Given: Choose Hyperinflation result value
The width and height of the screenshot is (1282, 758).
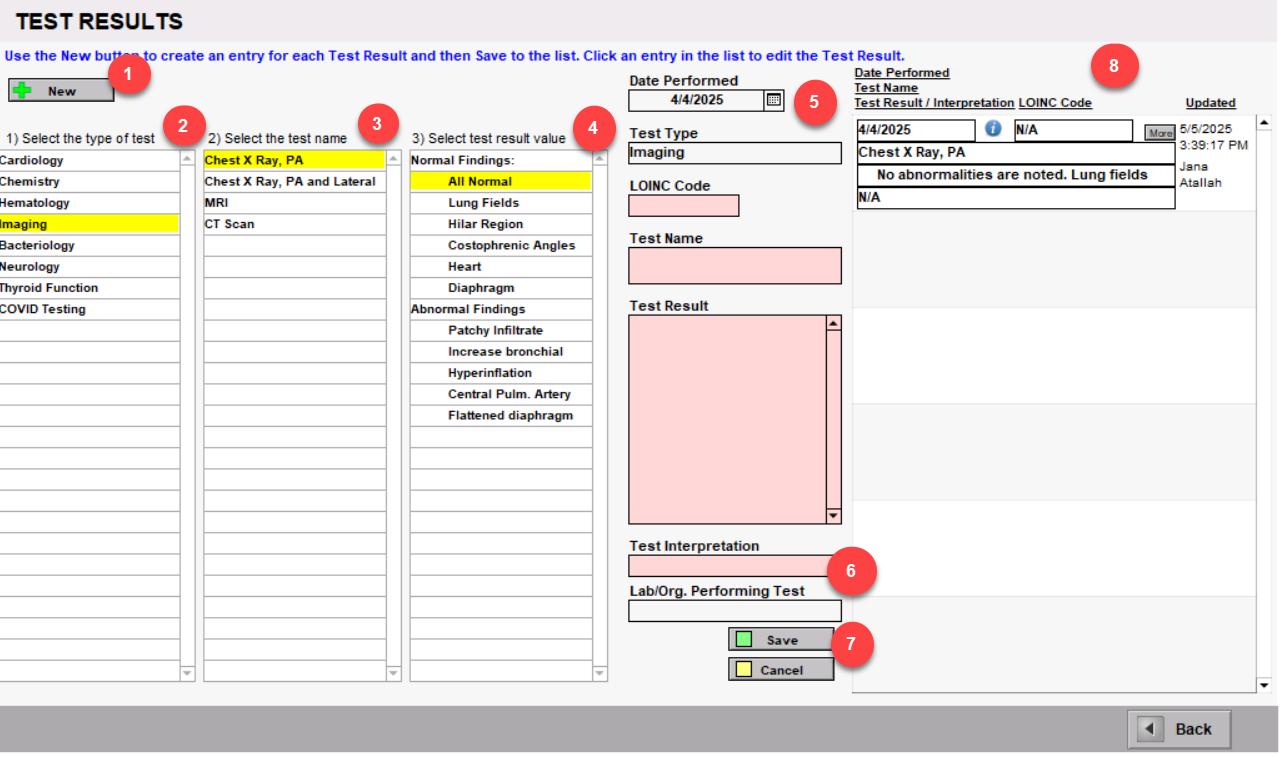Looking at the screenshot, I should point(490,373).
